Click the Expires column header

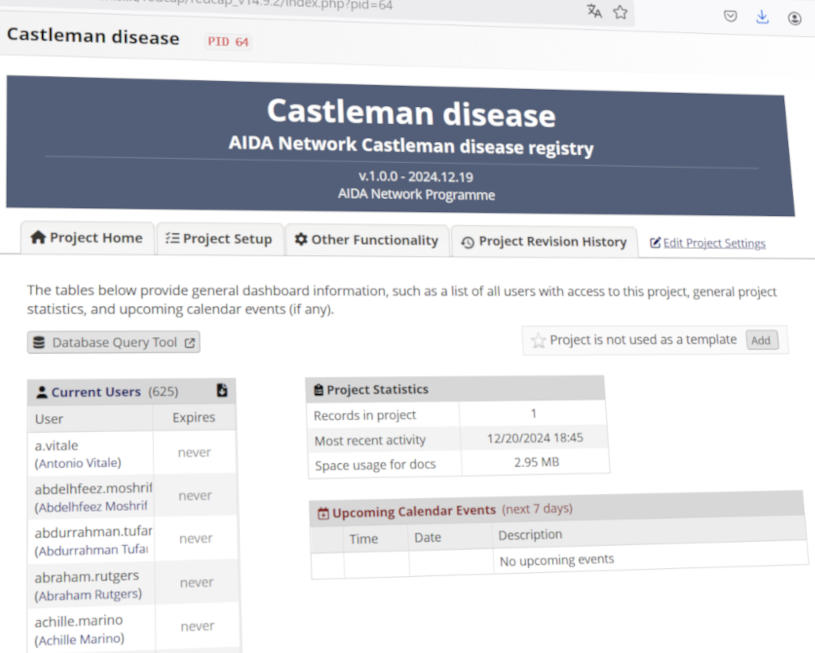(x=193, y=417)
